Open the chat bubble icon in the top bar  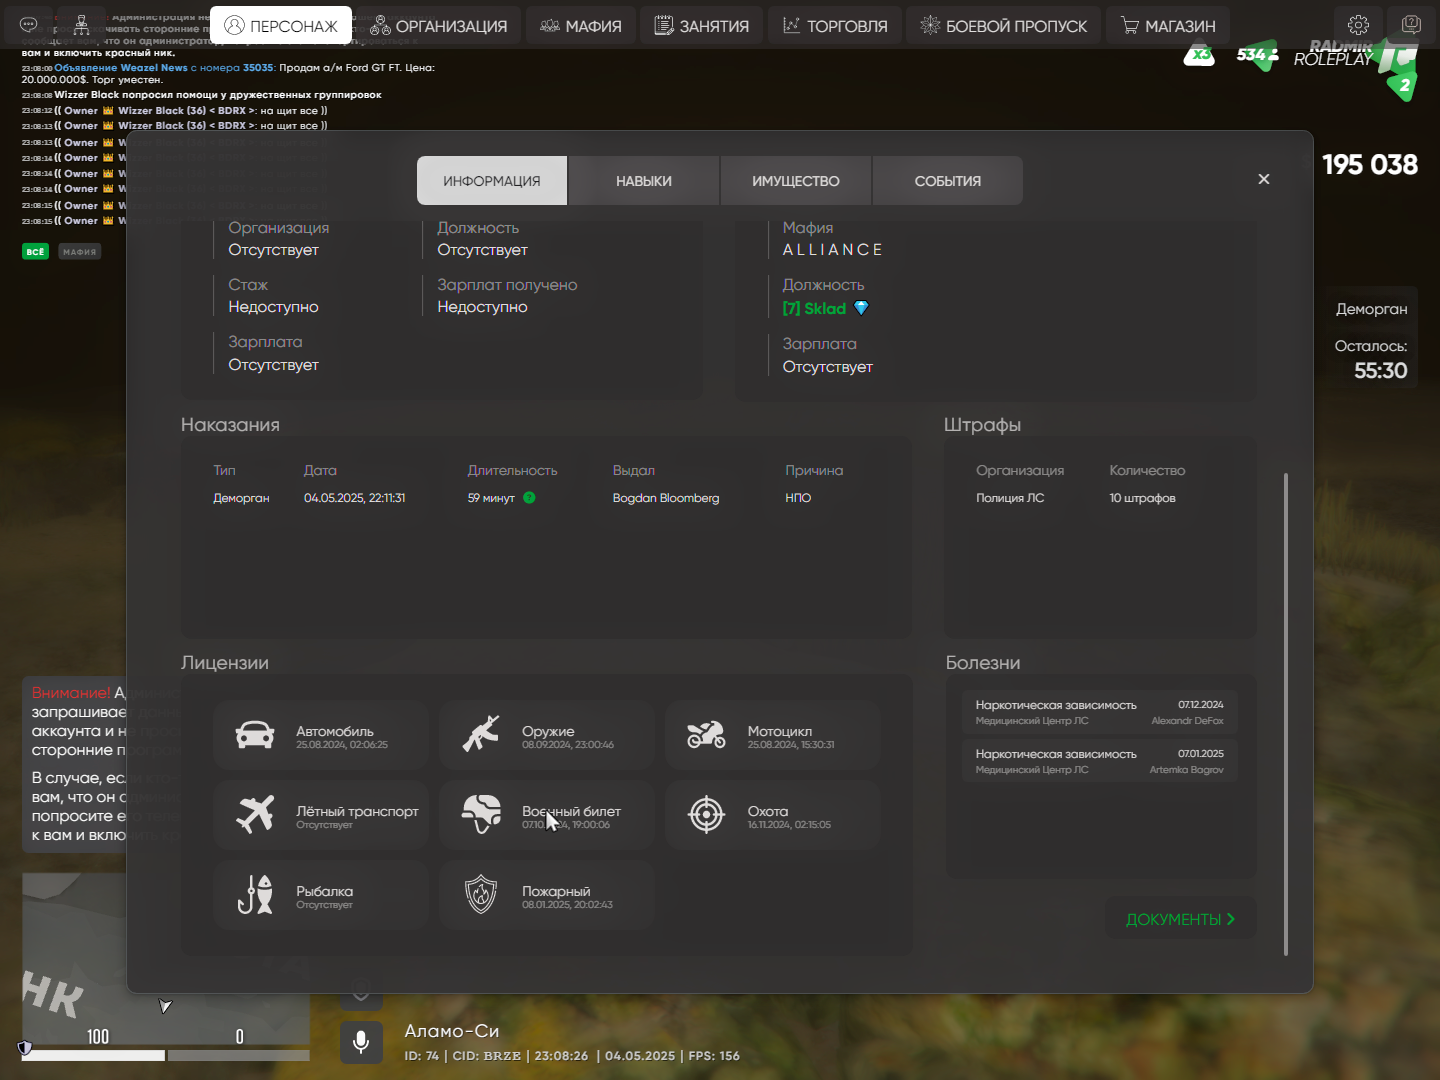click(29, 25)
